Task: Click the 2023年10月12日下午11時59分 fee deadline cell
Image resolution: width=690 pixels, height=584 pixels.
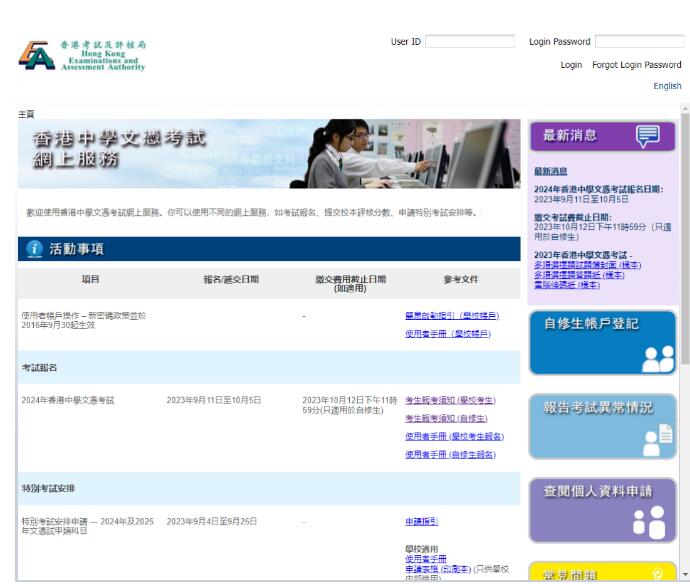Action: [349, 405]
